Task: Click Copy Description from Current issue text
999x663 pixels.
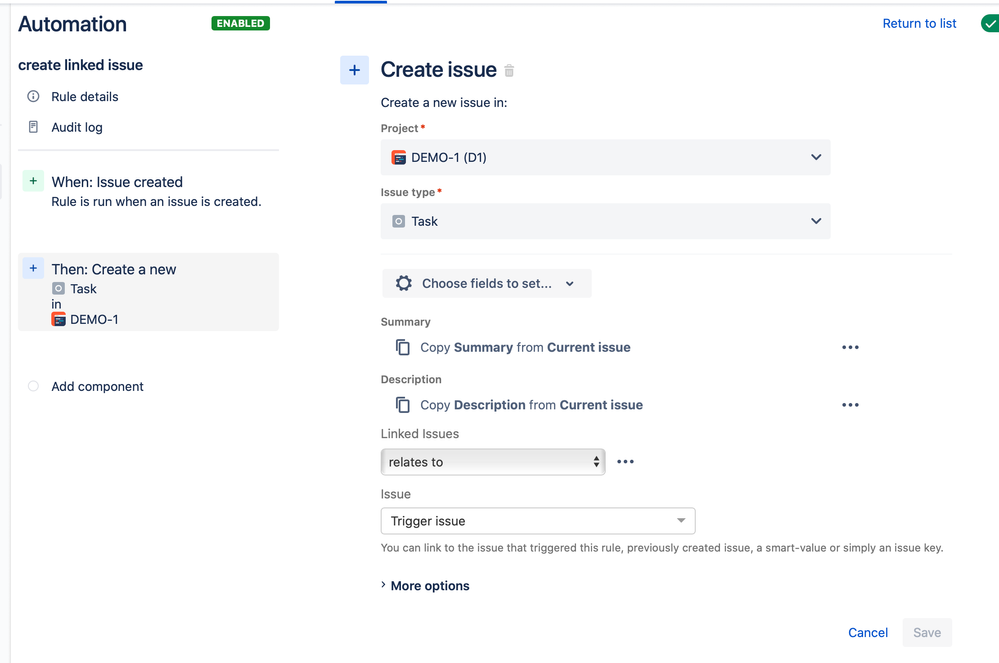Action: [x=531, y=404]
